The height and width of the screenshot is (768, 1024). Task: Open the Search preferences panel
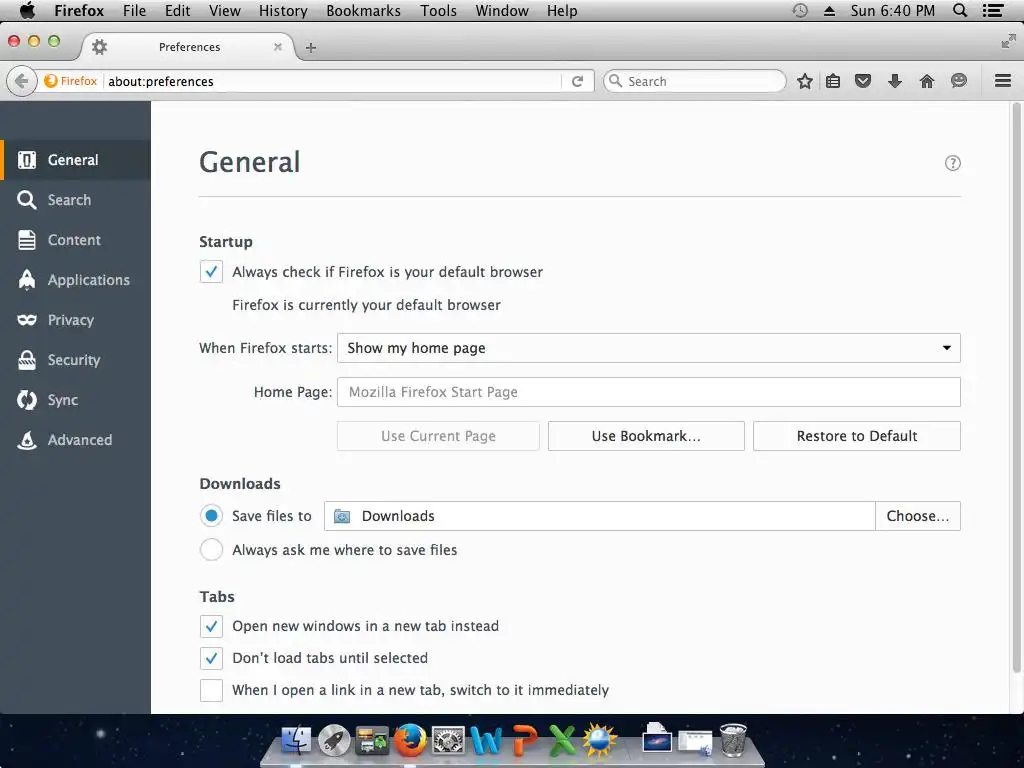click(75, 200)
